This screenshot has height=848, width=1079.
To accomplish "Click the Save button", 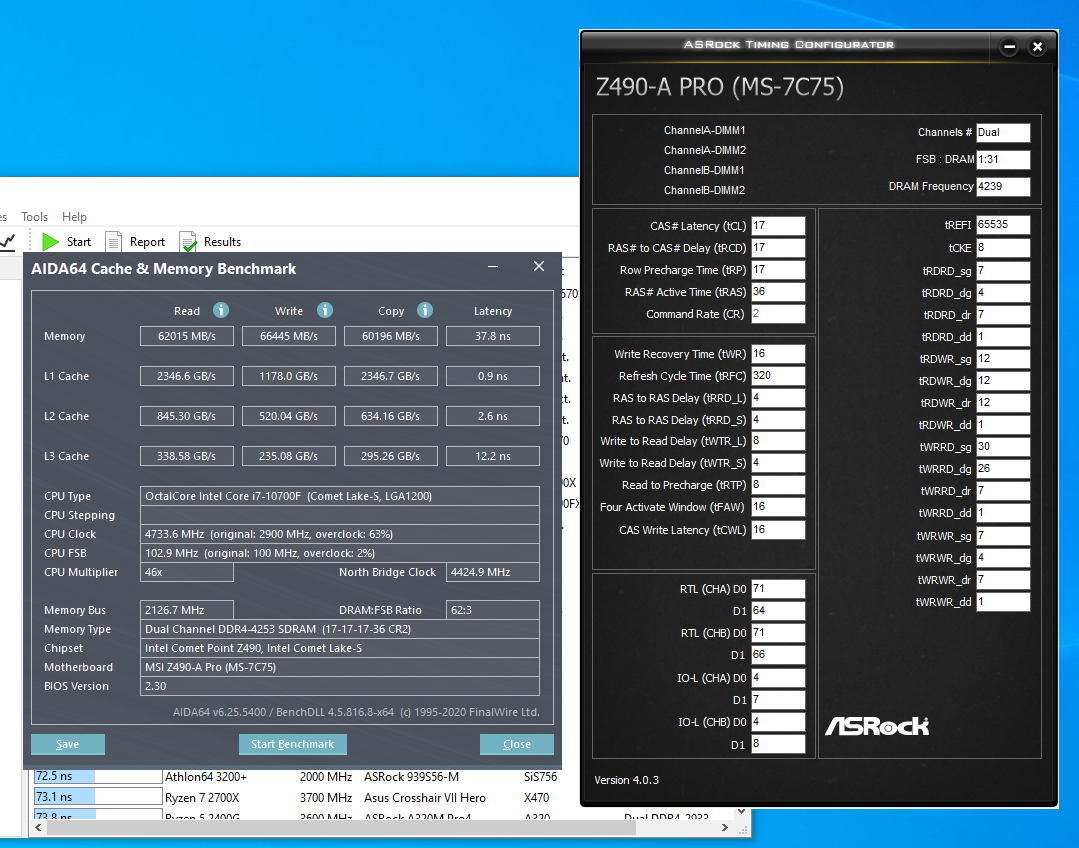I will pyautogui.click(x=67, y=744).
